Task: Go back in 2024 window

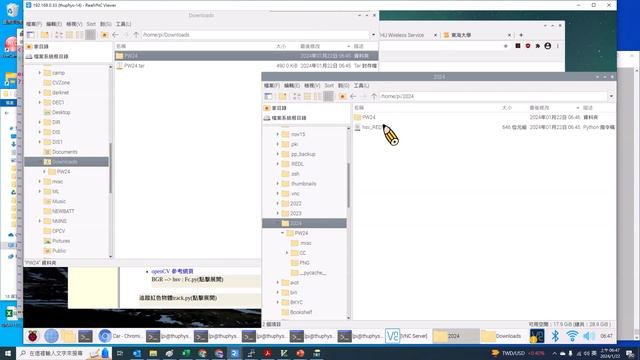Action: [x=353, y=96]
